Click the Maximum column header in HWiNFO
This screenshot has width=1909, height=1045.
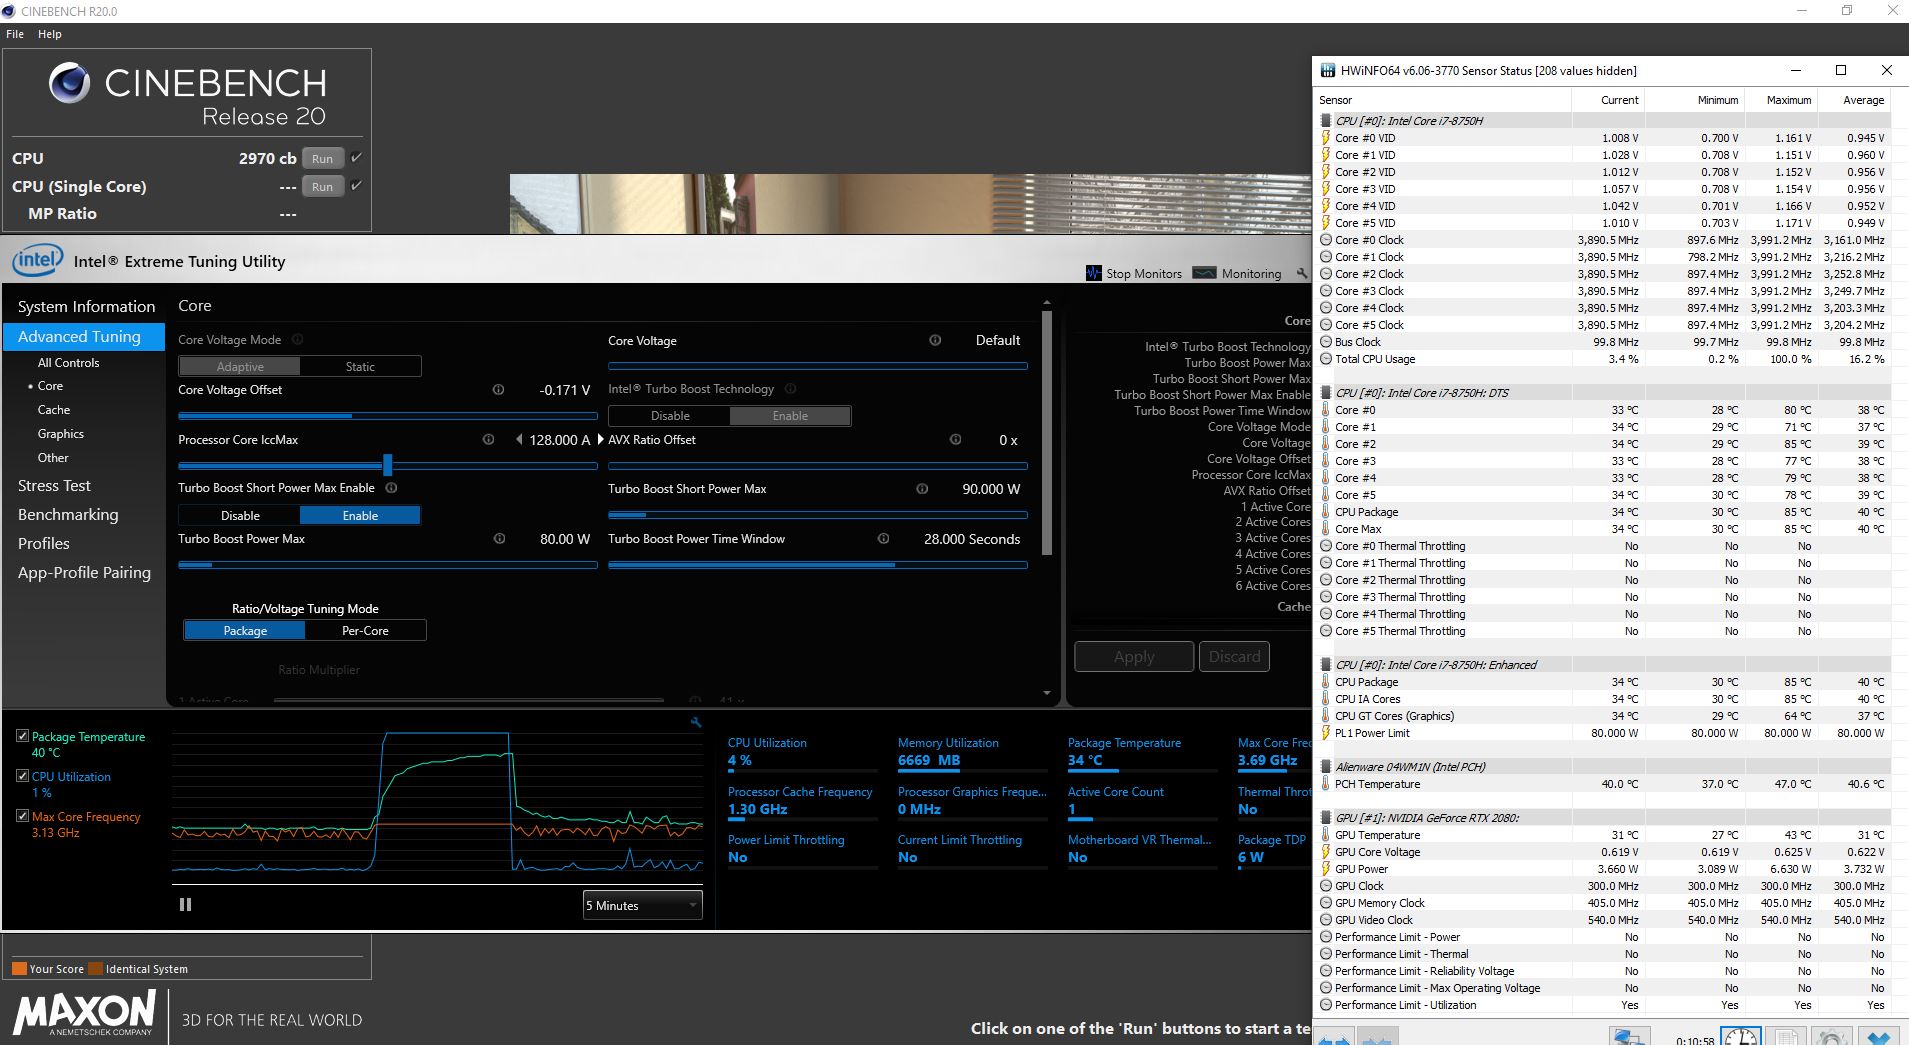coord(1788,100)
